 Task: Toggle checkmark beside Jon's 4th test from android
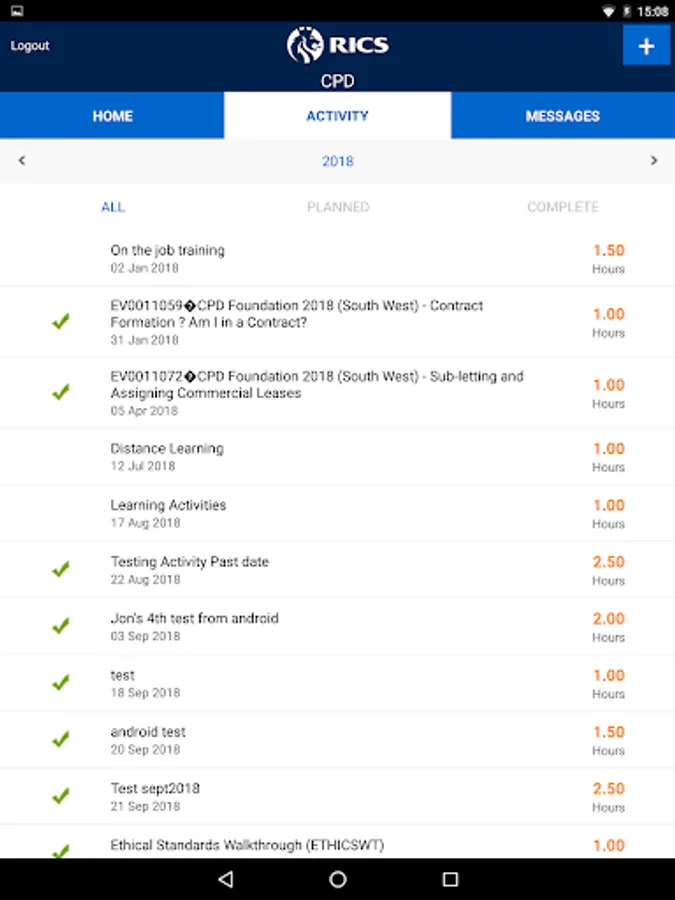(60, 625)
